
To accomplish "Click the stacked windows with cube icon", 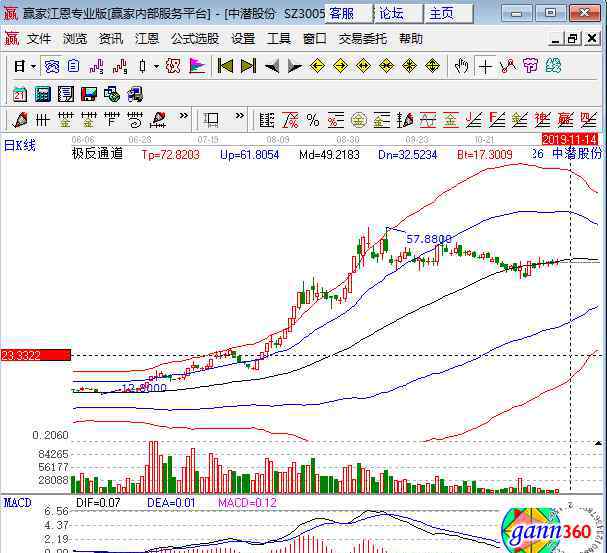I will click(112, 94).
